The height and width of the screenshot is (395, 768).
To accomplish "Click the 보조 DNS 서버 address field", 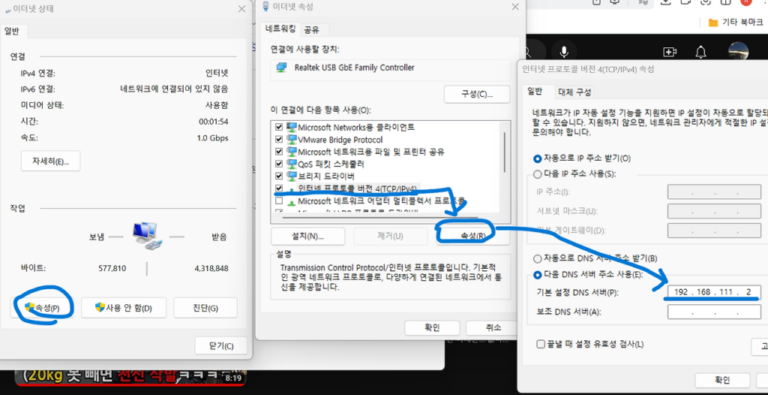I will point(714,312).
